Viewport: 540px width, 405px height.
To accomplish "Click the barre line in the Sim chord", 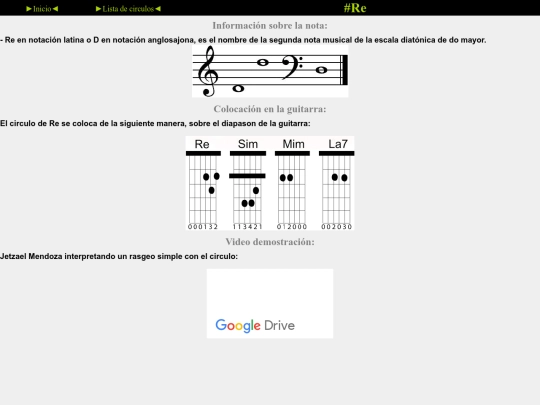I will [247, 176].
